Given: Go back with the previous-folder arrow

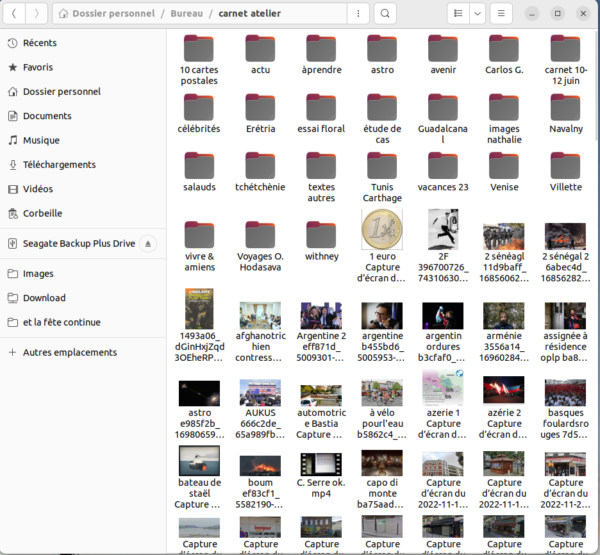Looking at the screenshot, I should 14,14.
